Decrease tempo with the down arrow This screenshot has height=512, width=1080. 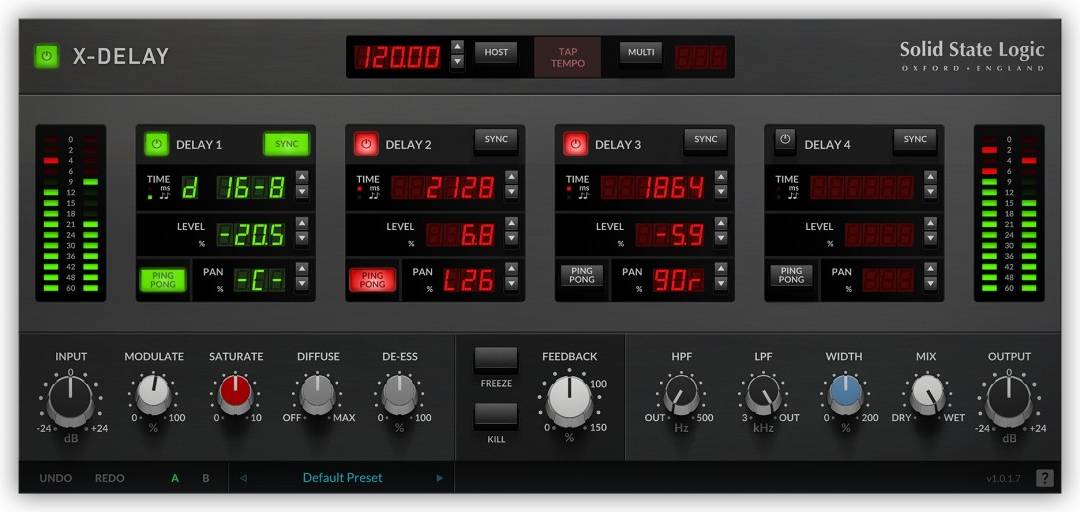click(457, 62)
